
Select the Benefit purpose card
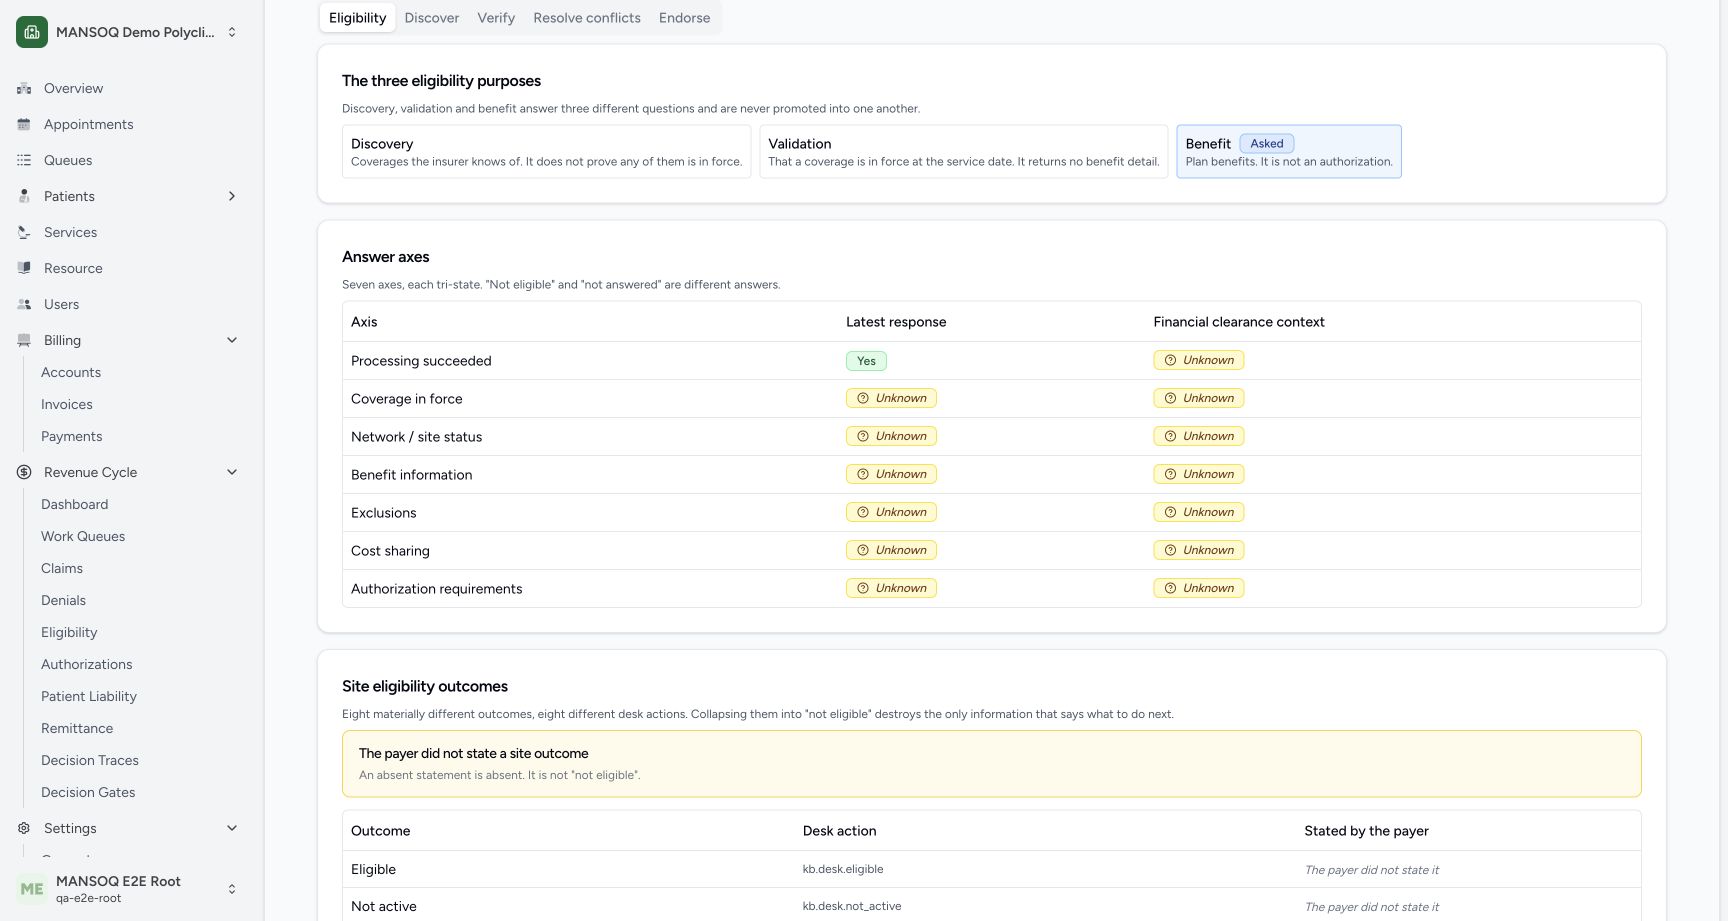(x=1289, y=152)
